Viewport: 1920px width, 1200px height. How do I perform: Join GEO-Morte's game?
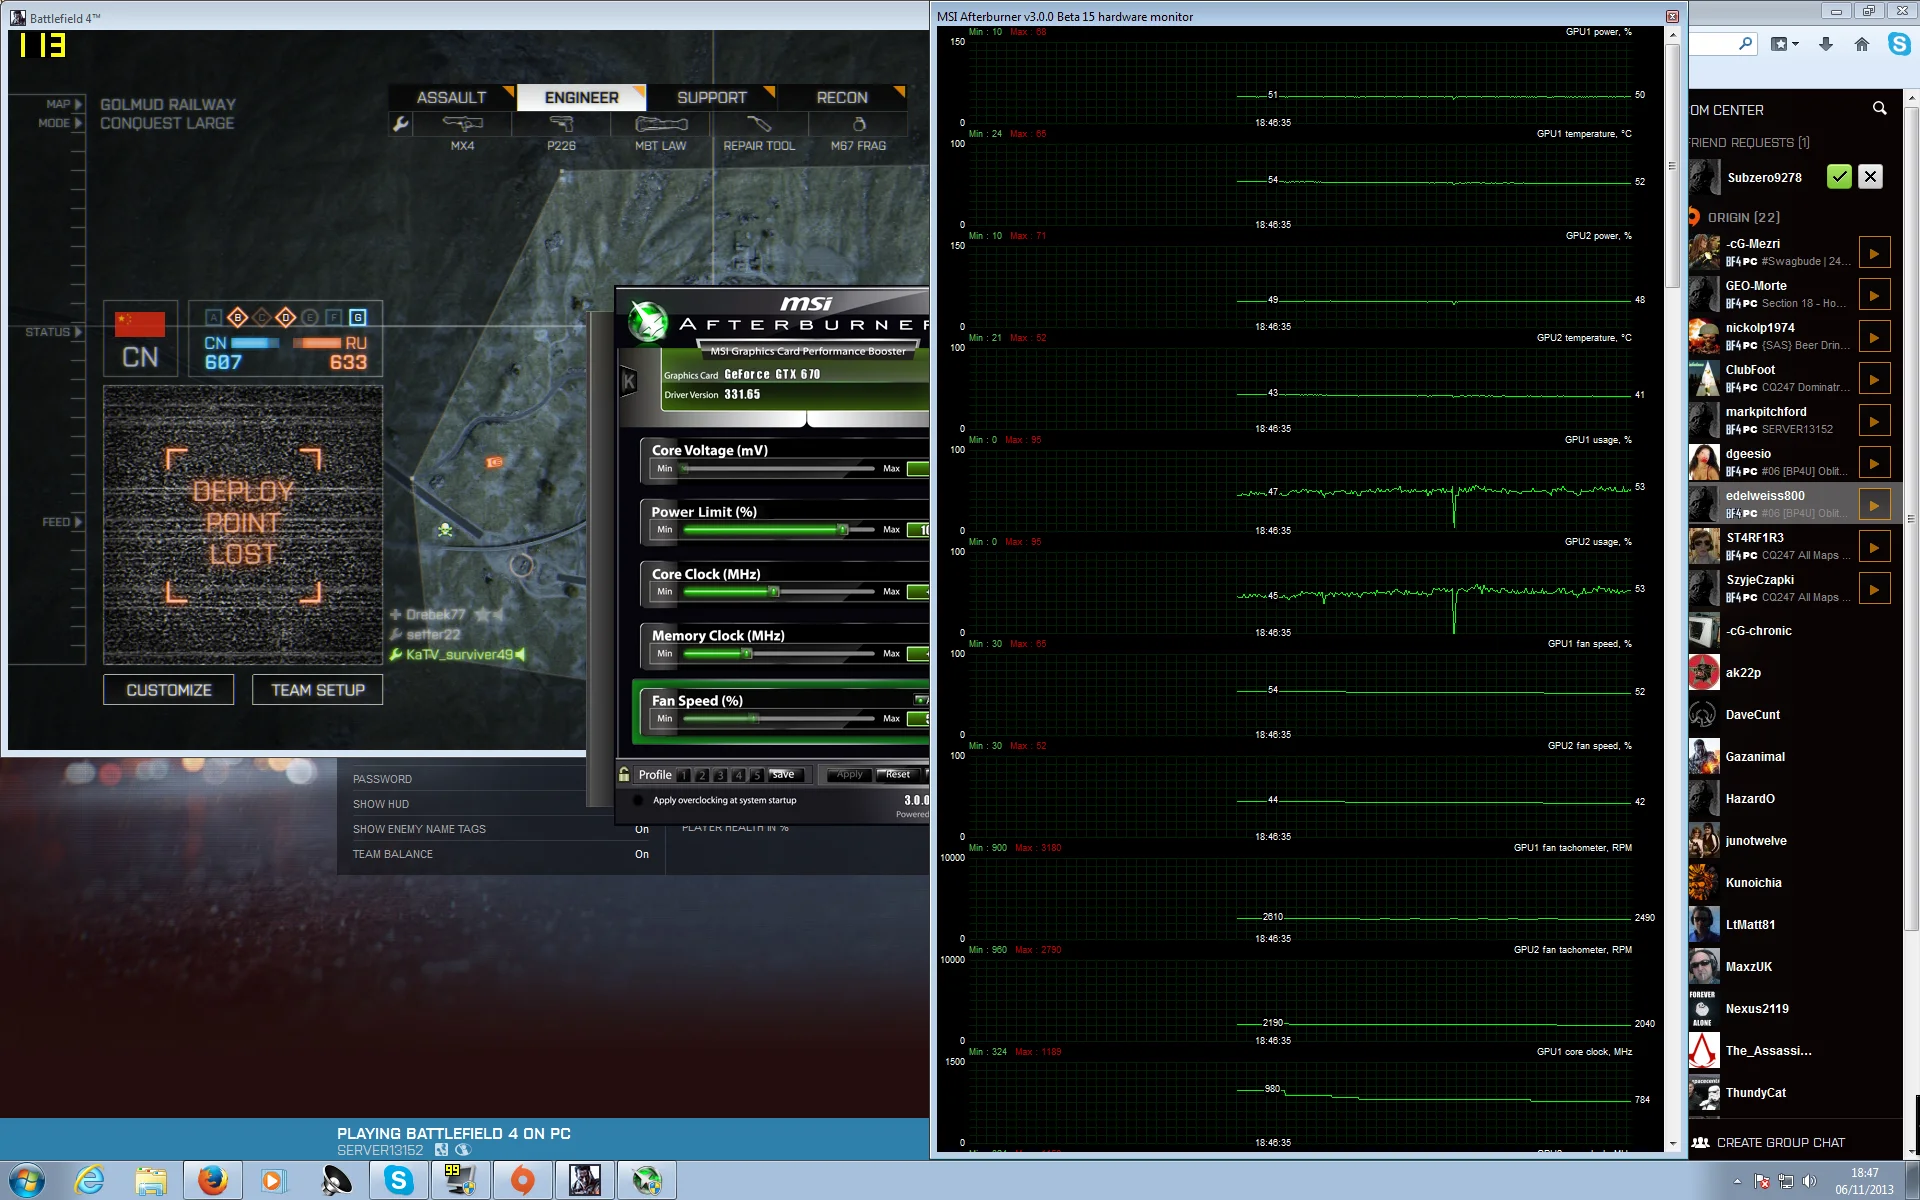click(1874, 295)
